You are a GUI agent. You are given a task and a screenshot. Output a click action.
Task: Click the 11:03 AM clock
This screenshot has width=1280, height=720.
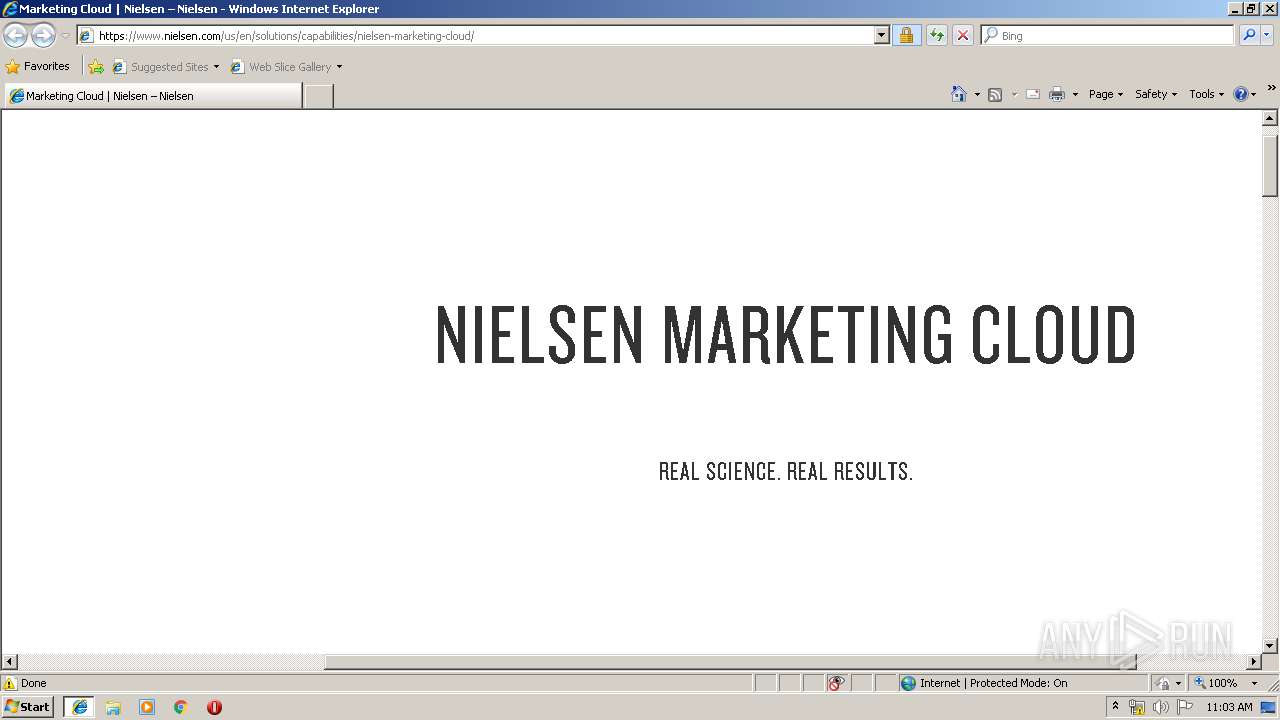(x=1229, y=707)
